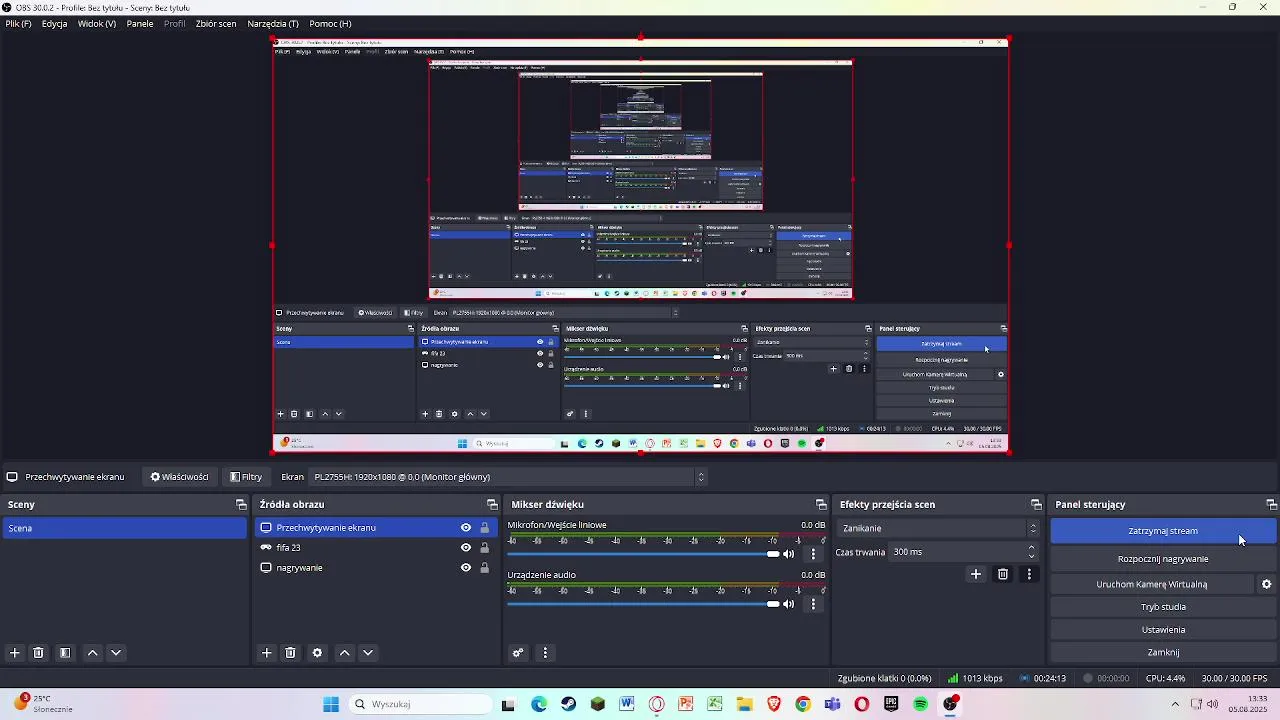Select Scena in the Sceny list
Viewport: 1280px width, 720px height.
click(x=124, y=528)
